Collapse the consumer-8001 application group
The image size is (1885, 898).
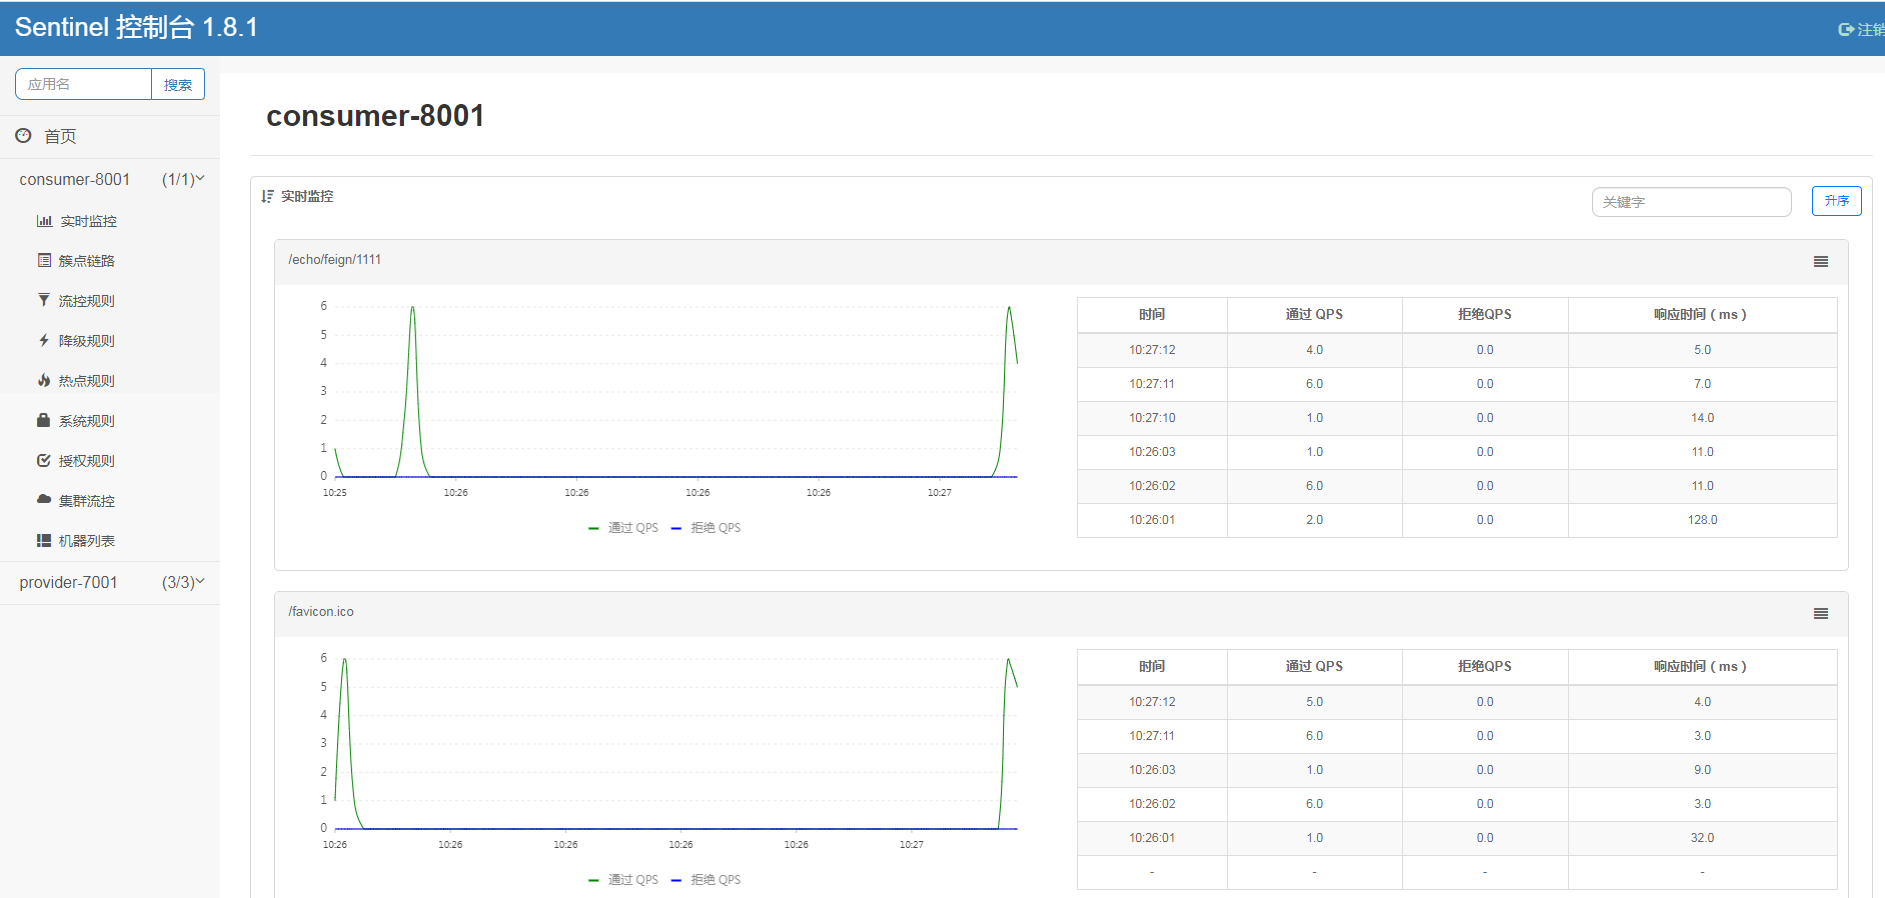click(x=110, y=179)
